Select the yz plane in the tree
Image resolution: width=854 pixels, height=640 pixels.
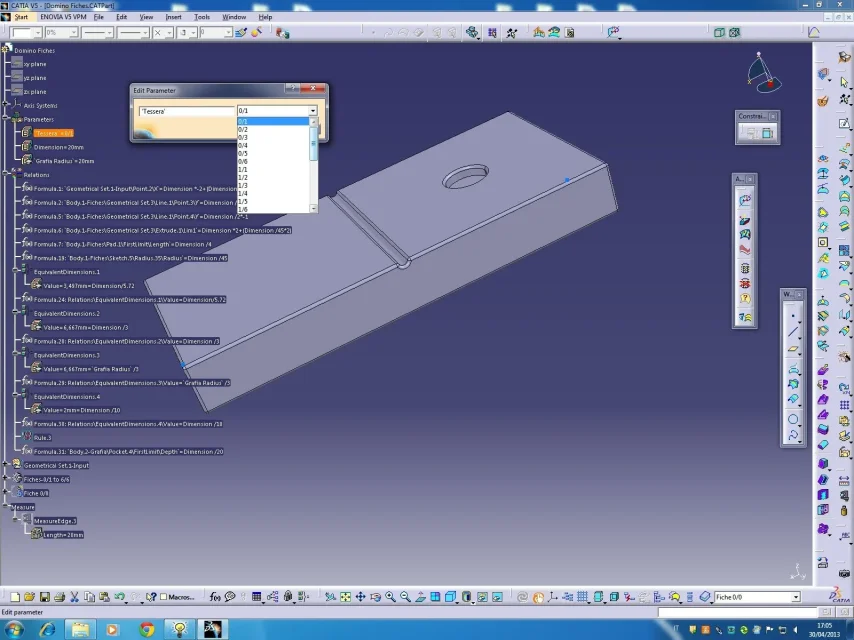pyautogui.click(x=35, y=78)
